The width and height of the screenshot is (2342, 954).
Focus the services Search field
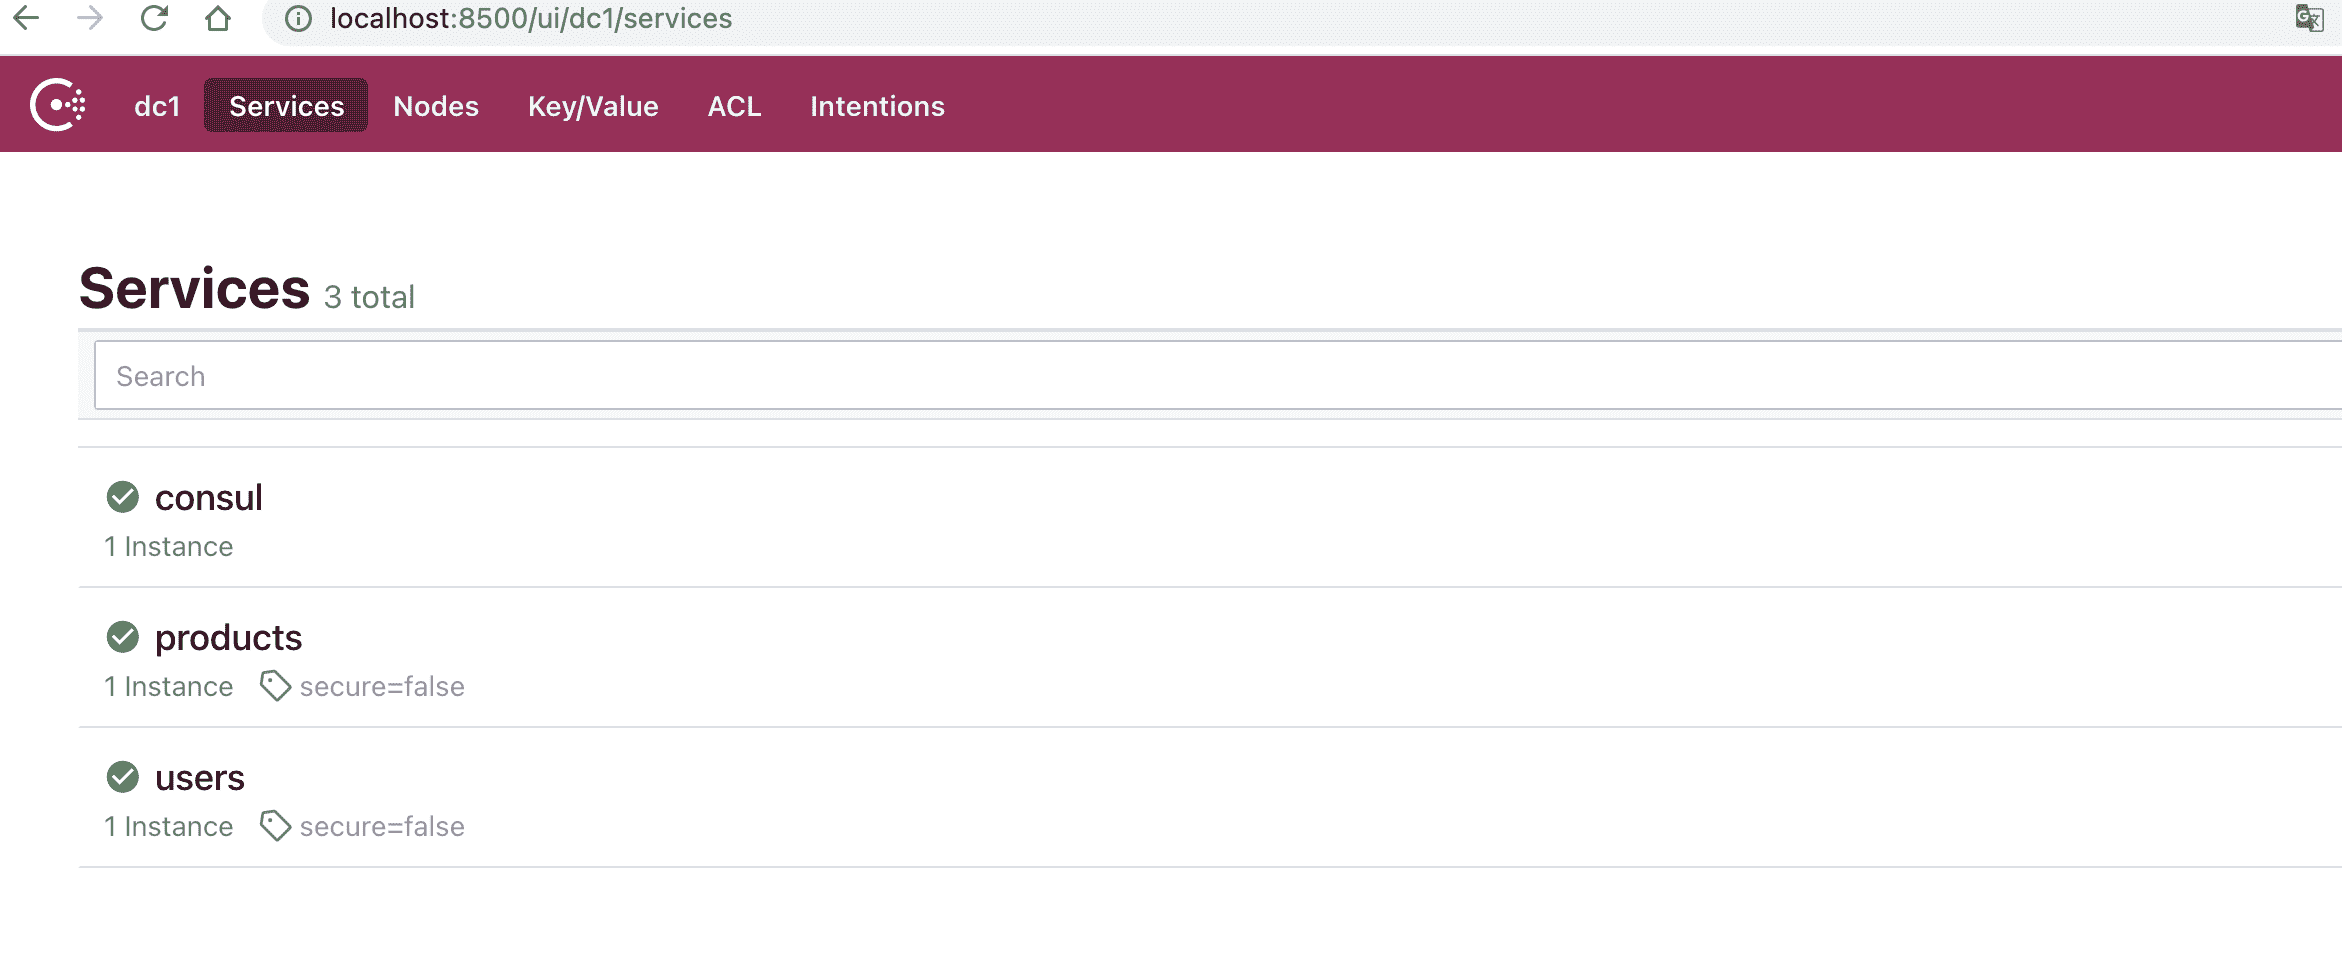point(1200,376)
